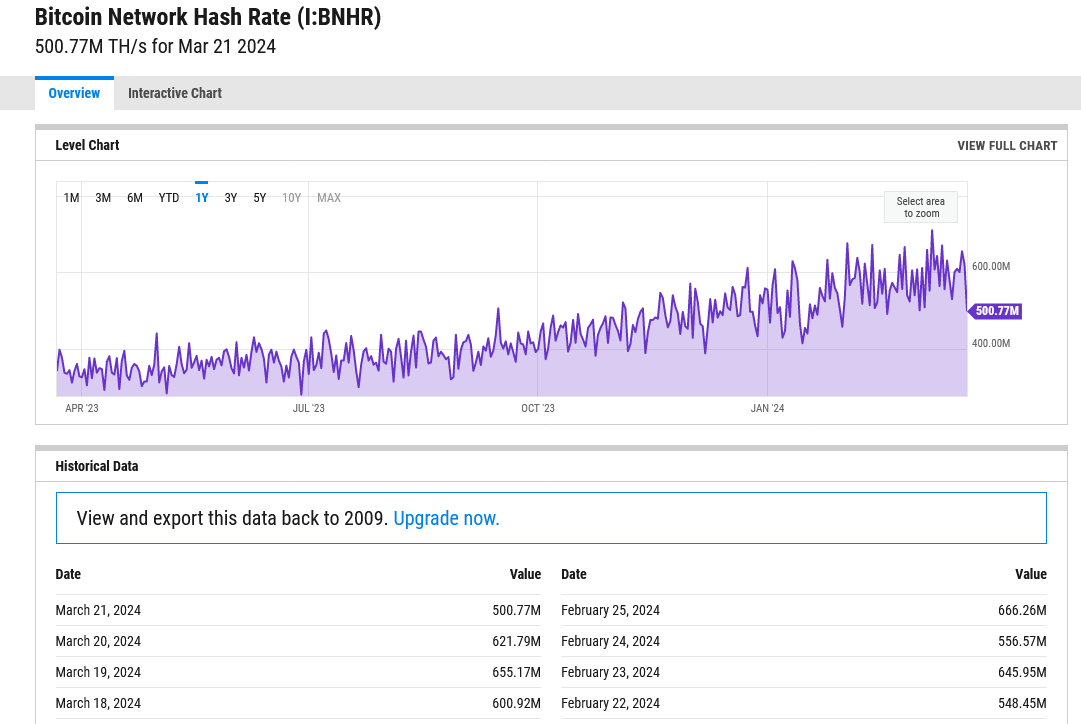Image resolution: width=1081 pixels, height=724 pixels.
Task: Click the Bitcoin Network Hash Rate title
Action: pyautogui.click(x=208, y=17)
